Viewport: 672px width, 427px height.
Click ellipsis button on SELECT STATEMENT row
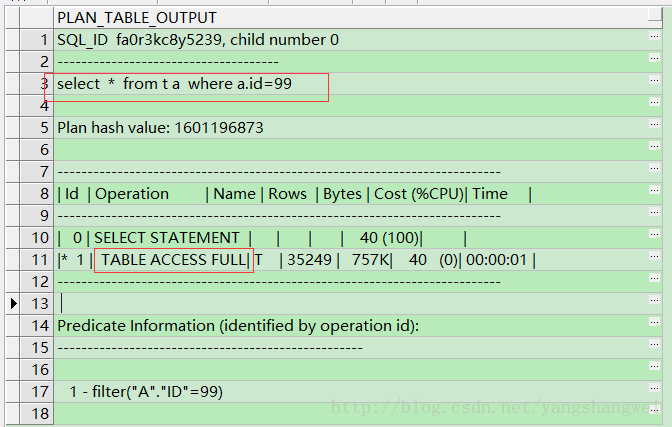[x=652, y=237]
